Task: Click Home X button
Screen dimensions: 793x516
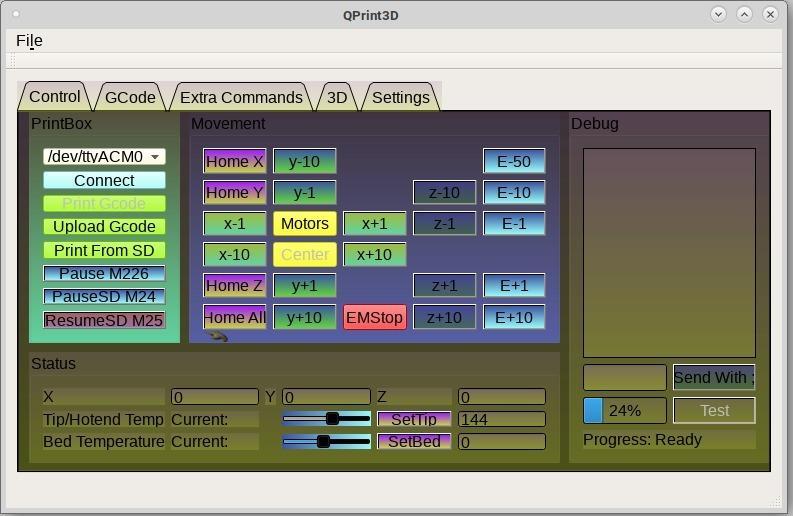Action: (234, 161)
